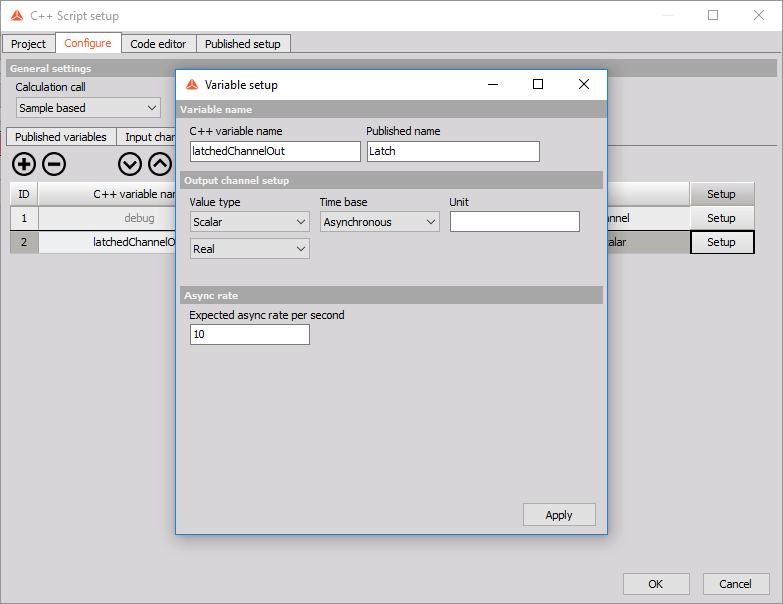This screenshot has height=604, width=783.
Task: Open the Calculation call Sample based dropdown
Action: pos(88,108)
